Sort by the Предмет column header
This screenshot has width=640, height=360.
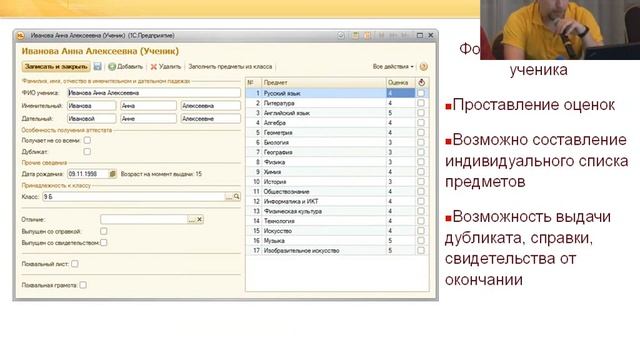tap(324, 82)
